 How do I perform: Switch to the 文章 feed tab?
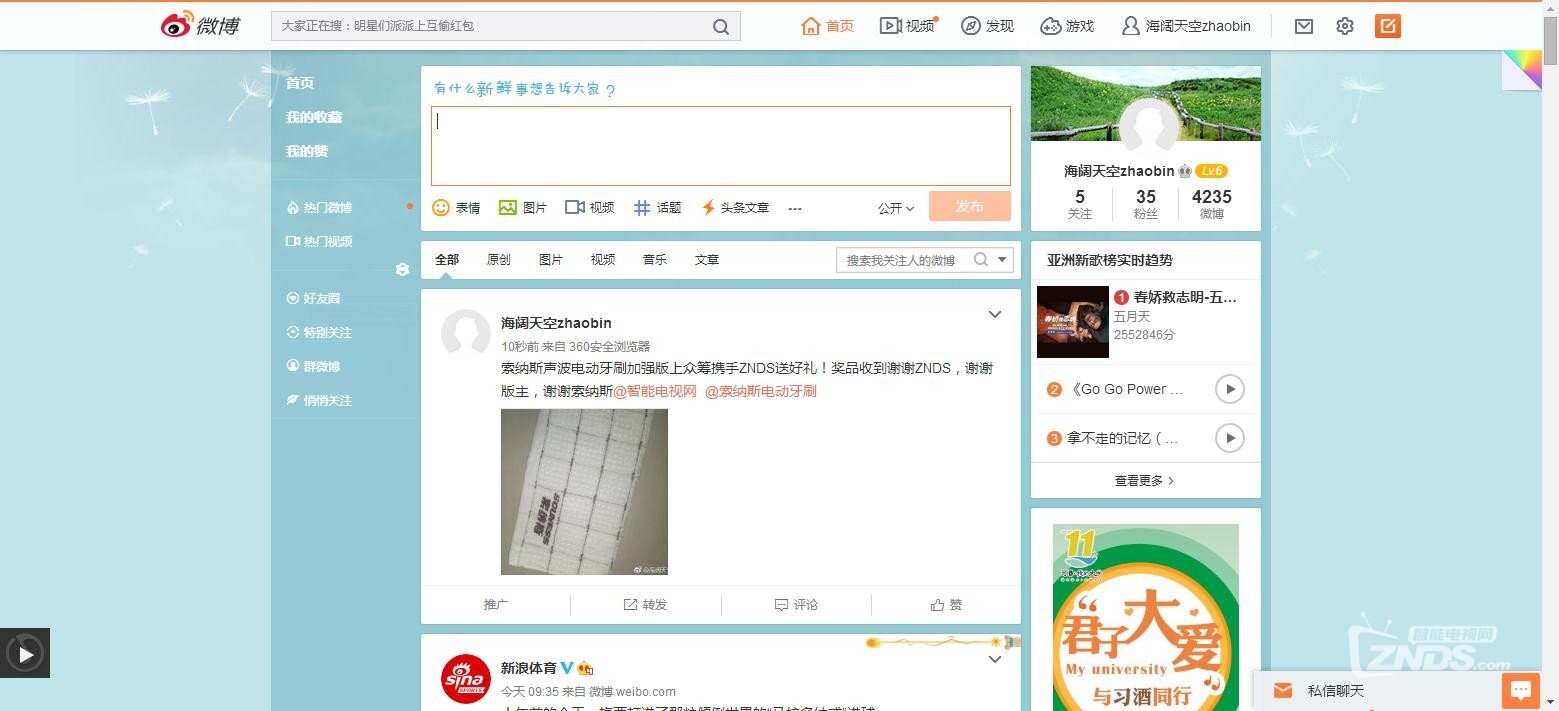click(x=707, y=260)
